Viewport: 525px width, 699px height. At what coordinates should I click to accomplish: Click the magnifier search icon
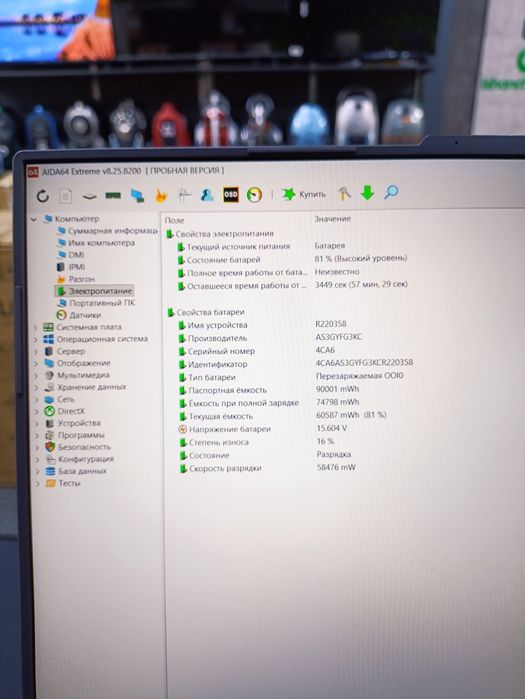[391, 193]
